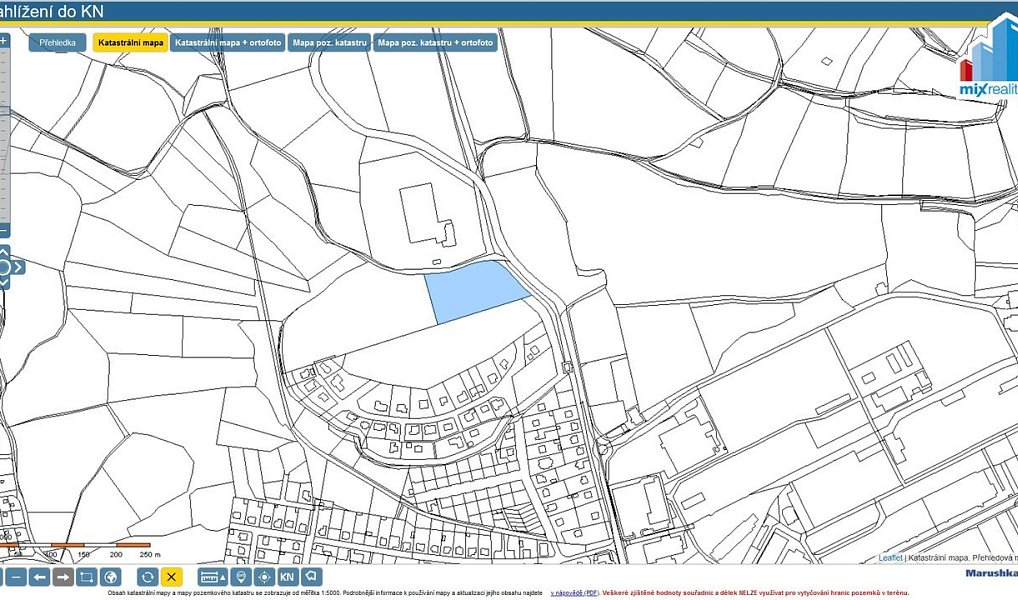Click the Marushka text at the bottom right
This screenshot has height=600, width=1018.
click(991, 573)
